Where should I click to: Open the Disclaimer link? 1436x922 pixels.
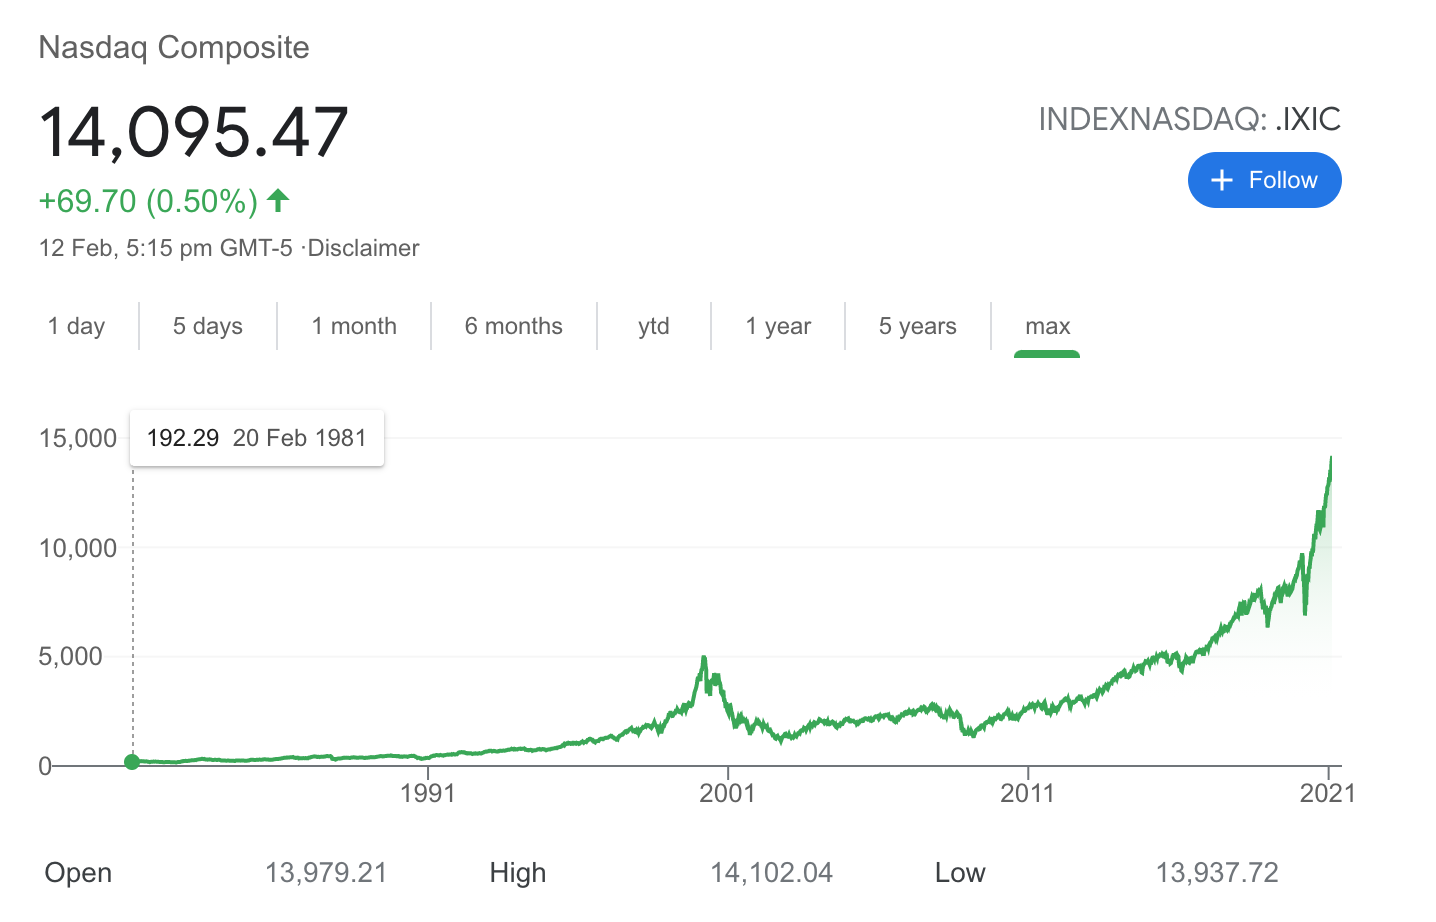point(363,248)
